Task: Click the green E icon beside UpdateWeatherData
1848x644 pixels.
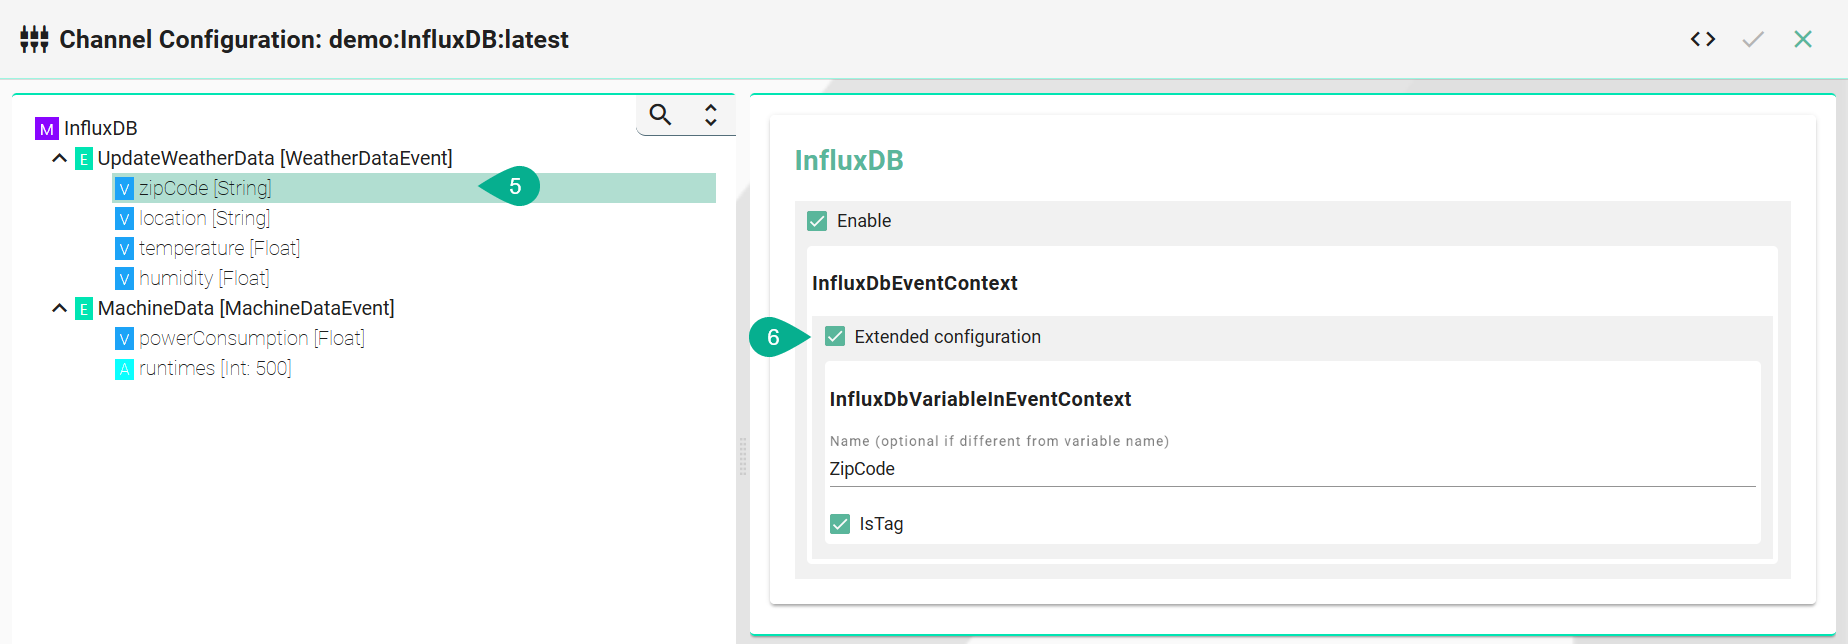Action: [x=84, y=159]
